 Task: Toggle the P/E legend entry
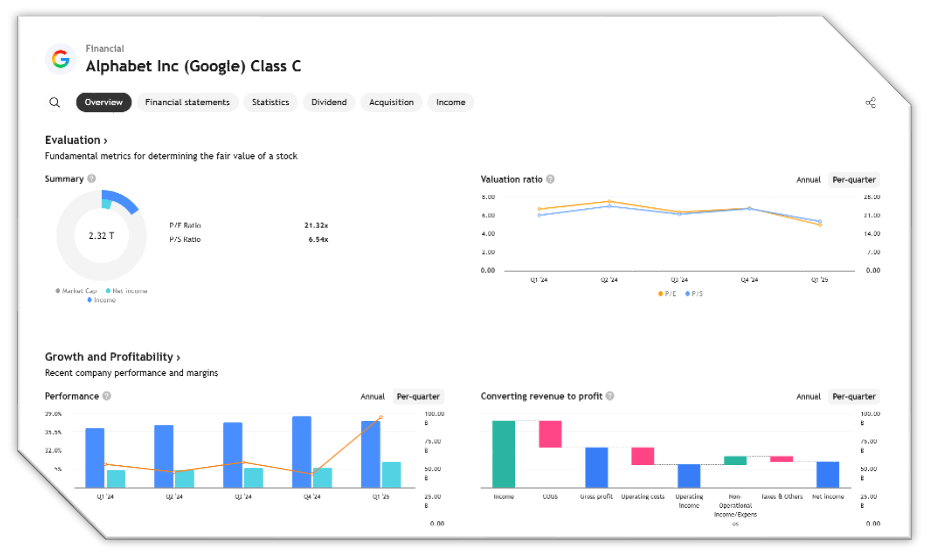(x=667, y=294)
